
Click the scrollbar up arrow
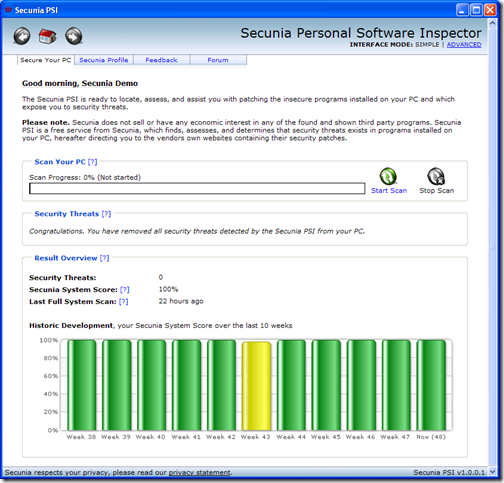pos(492,23)
